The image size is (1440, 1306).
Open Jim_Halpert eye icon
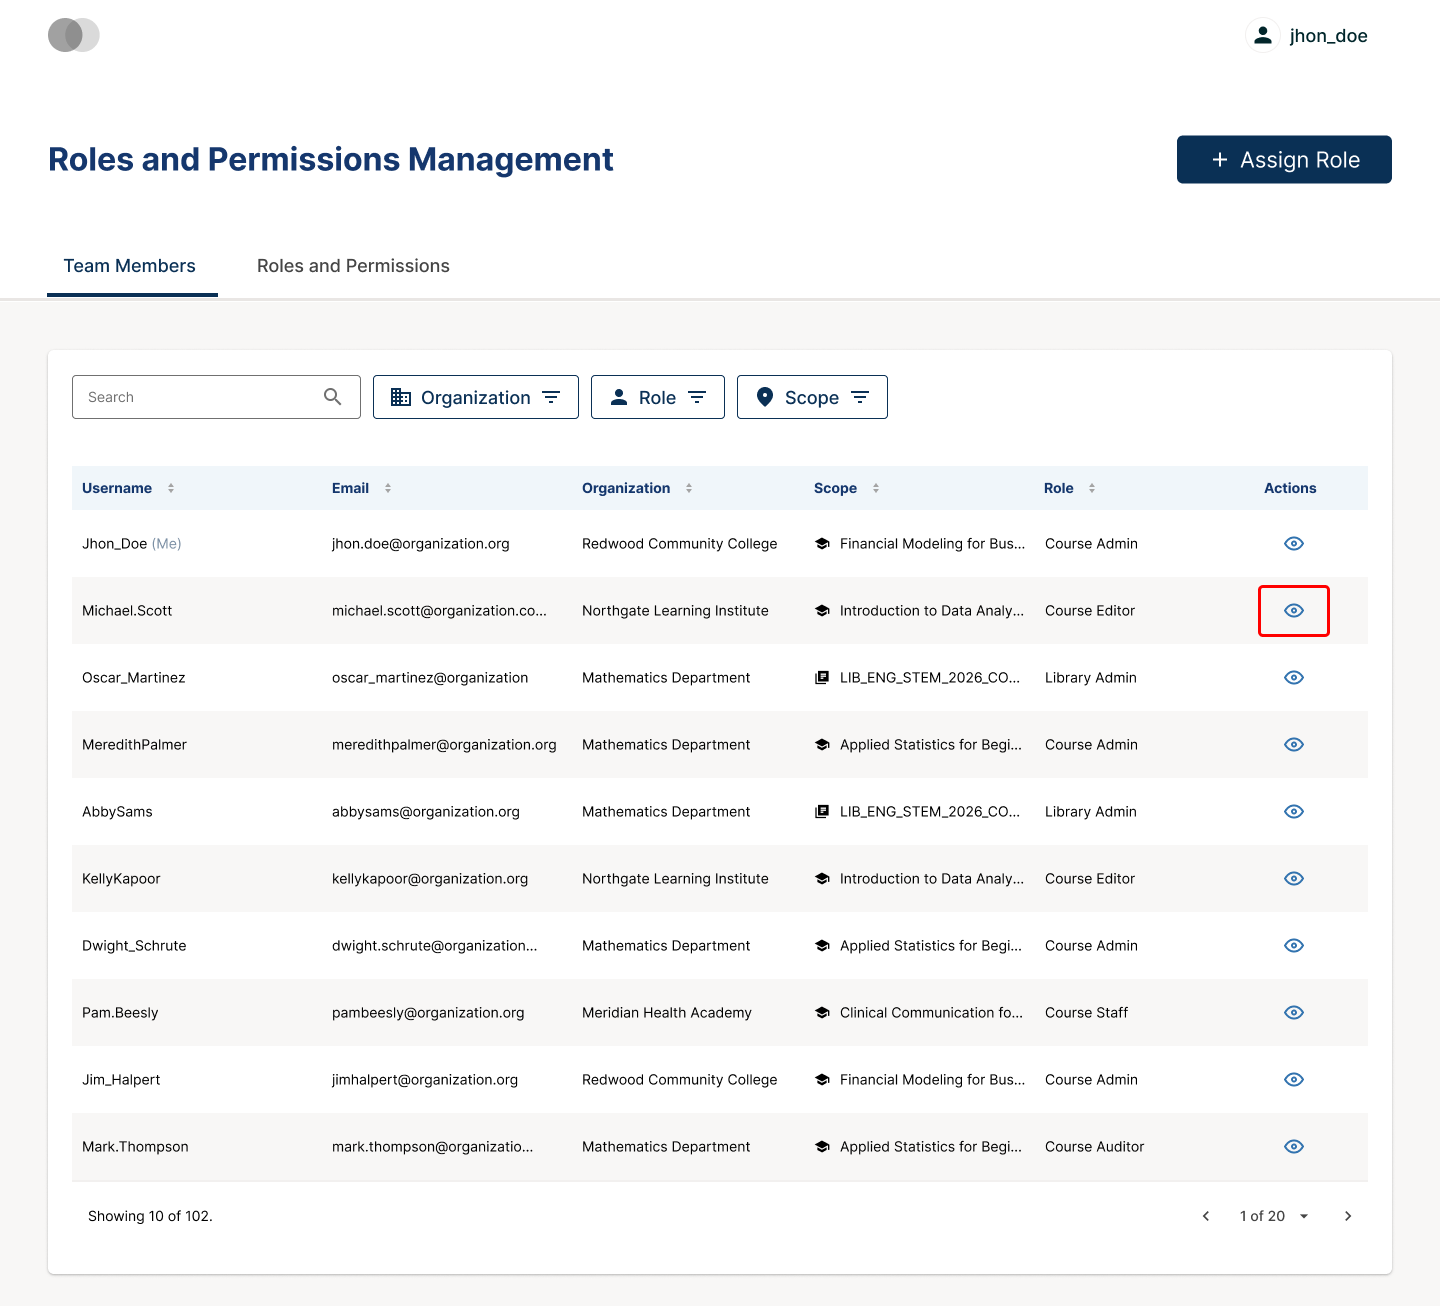click(1294, 1080)
